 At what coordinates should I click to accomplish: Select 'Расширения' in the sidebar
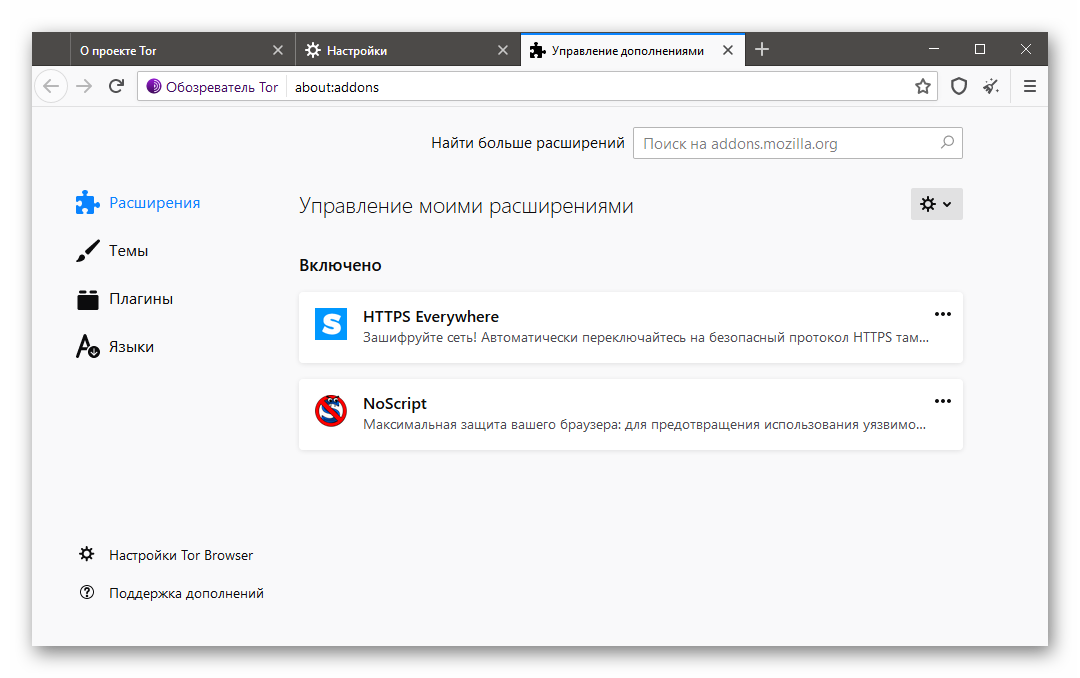[138, 203]
